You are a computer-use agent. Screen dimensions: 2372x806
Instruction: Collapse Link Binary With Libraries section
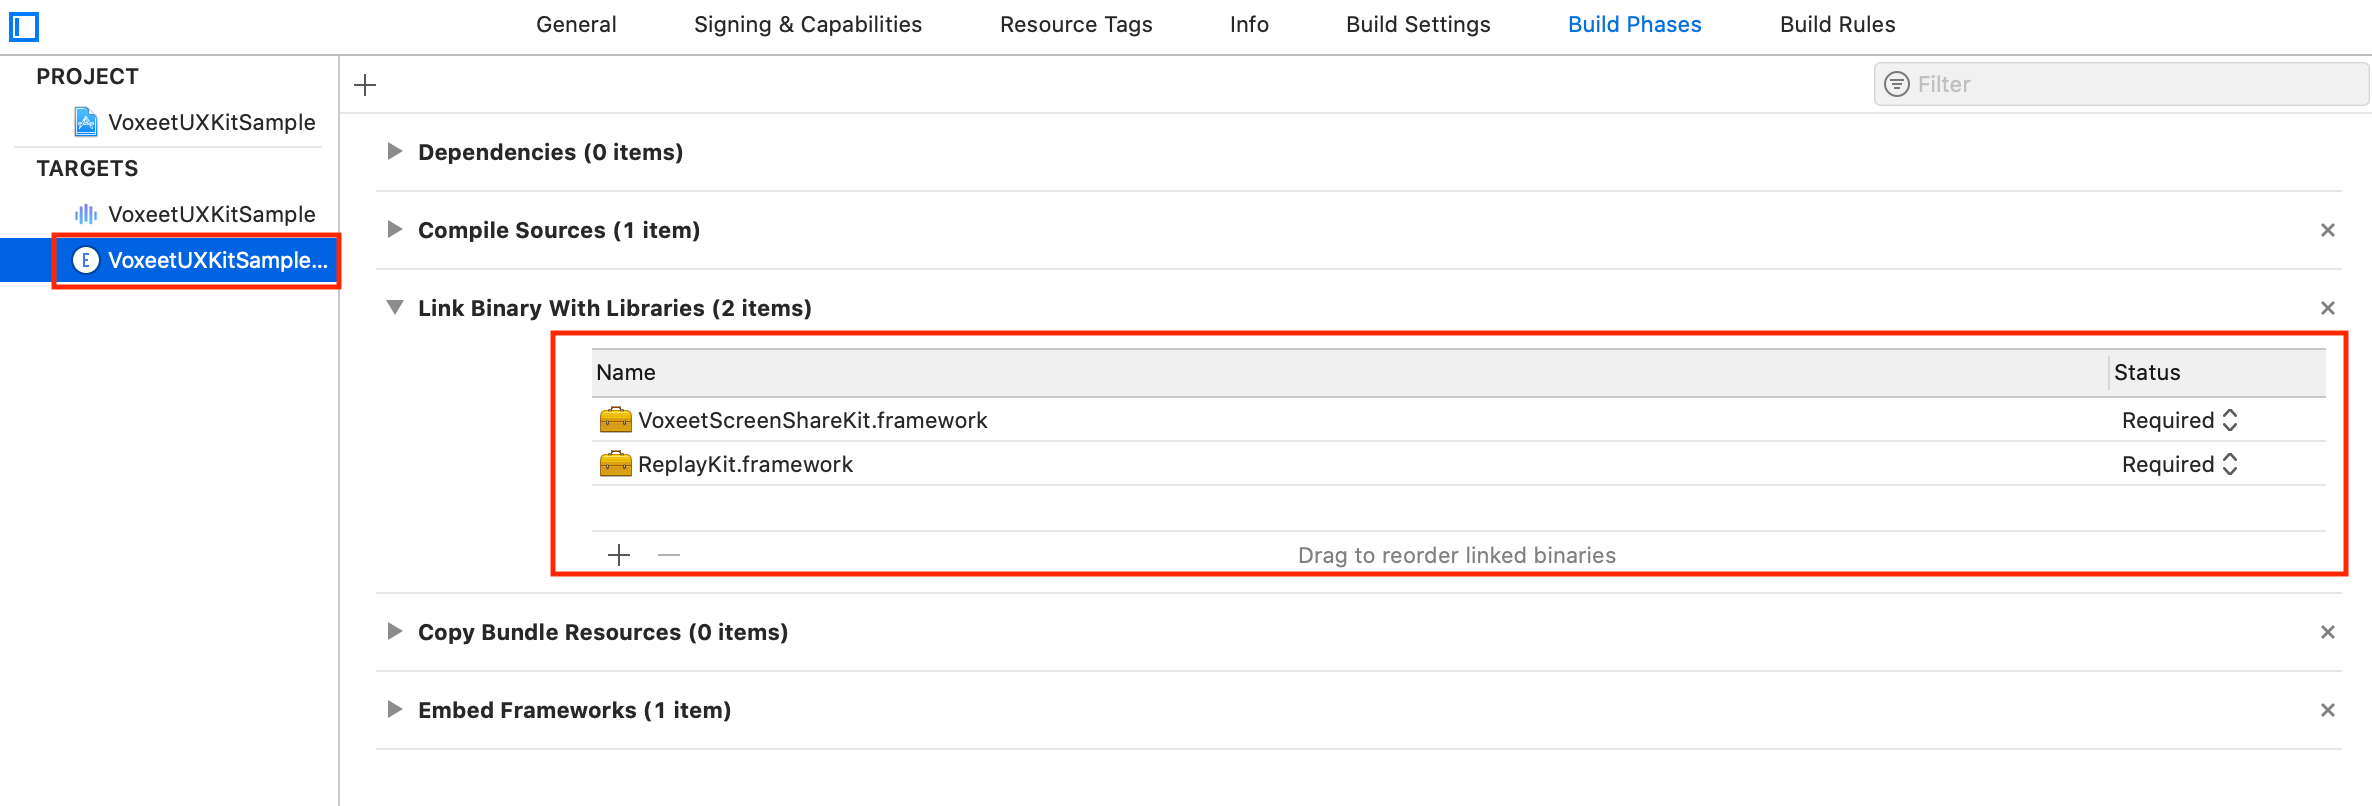coord(395,307)
